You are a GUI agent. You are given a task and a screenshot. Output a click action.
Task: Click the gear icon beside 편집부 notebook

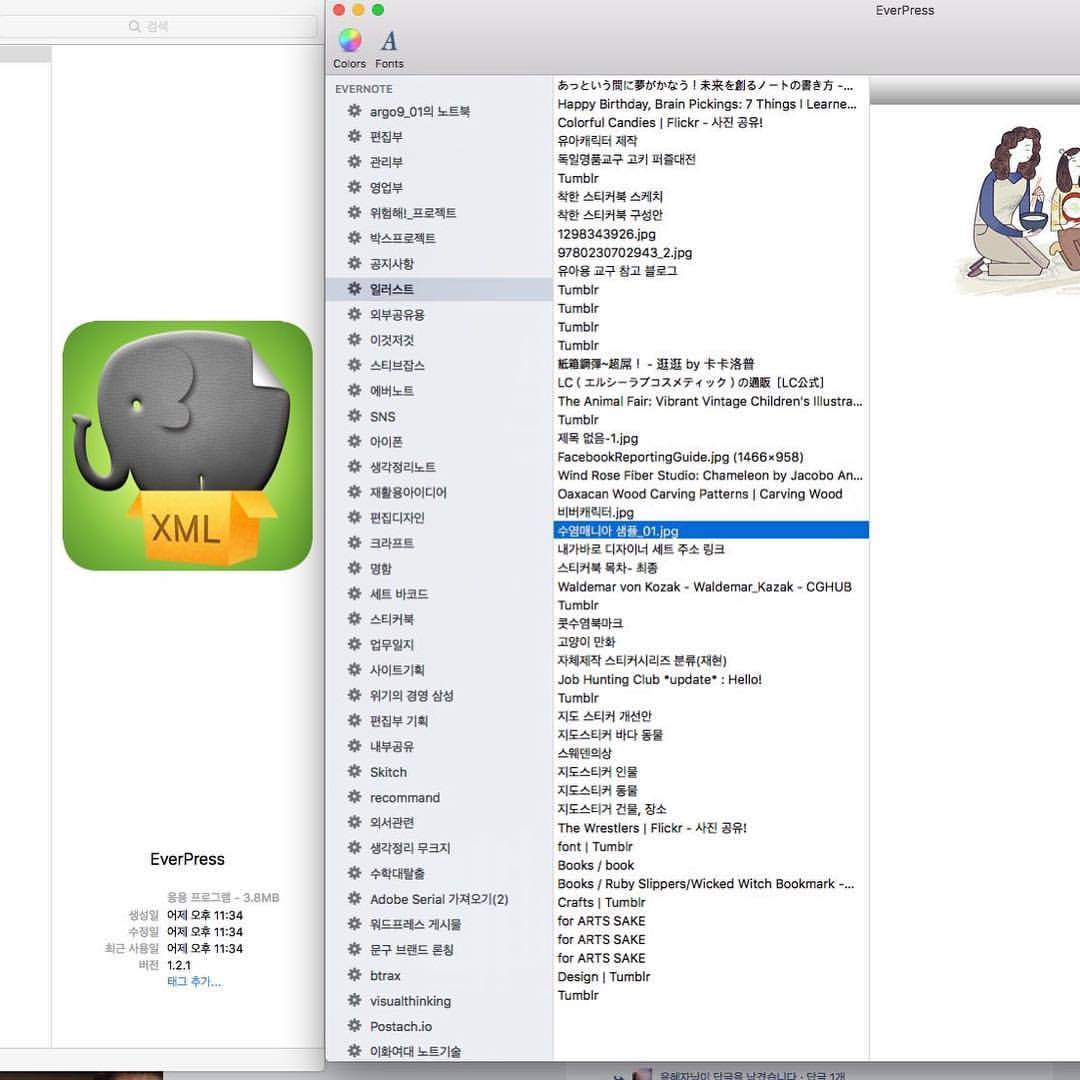(x=354, y=136)
